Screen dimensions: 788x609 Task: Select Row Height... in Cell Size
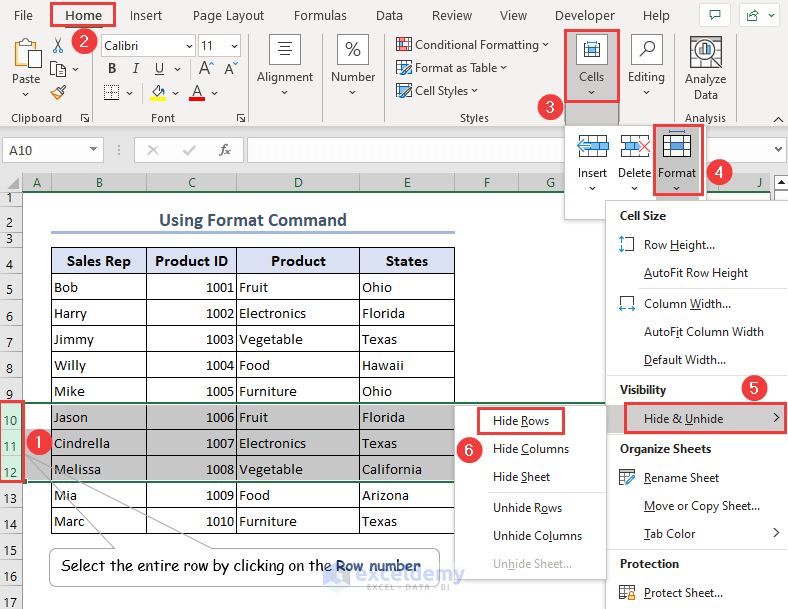point(679,245)
